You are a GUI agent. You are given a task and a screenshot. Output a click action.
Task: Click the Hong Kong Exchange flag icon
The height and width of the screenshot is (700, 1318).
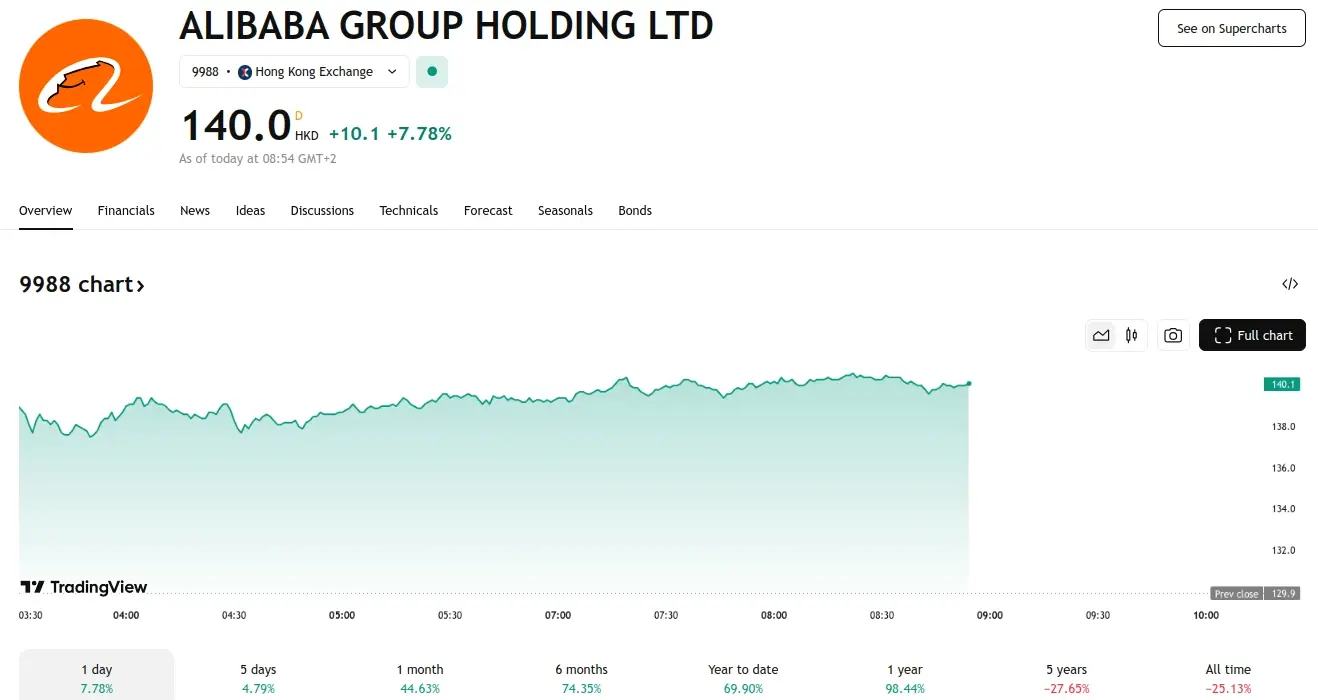click(245, 72)
